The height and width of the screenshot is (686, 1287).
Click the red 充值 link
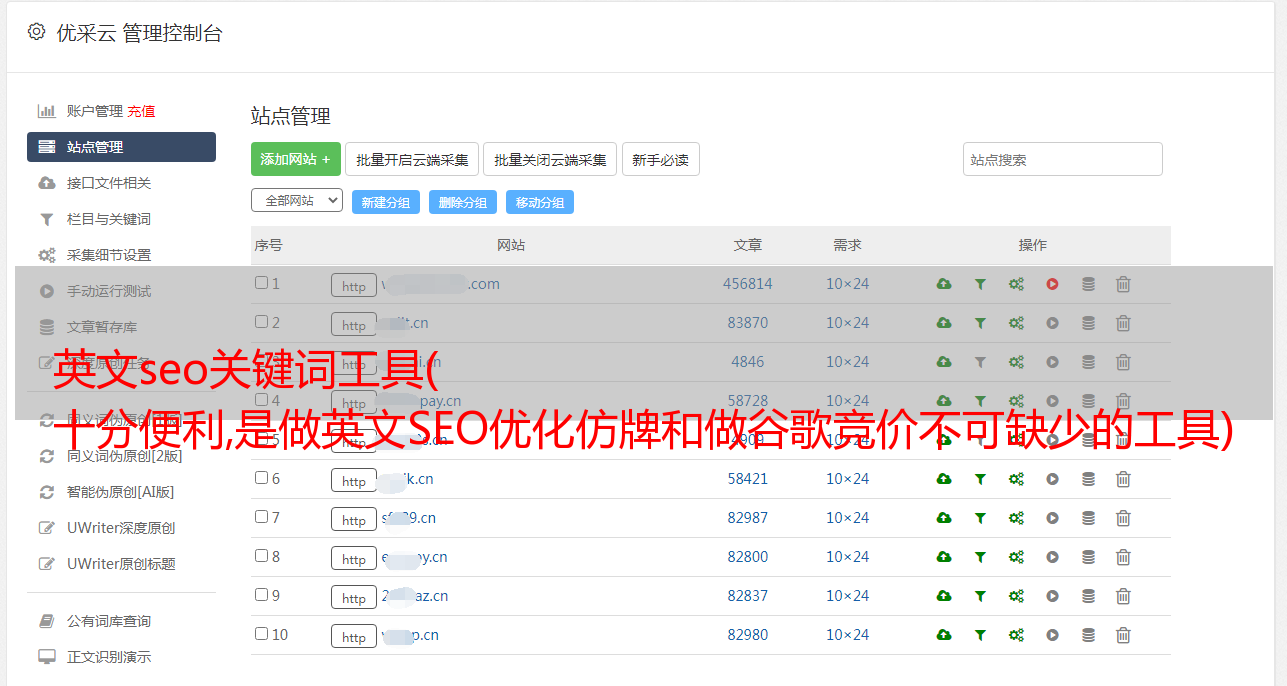pyautogui.click(x=141, y=111)
